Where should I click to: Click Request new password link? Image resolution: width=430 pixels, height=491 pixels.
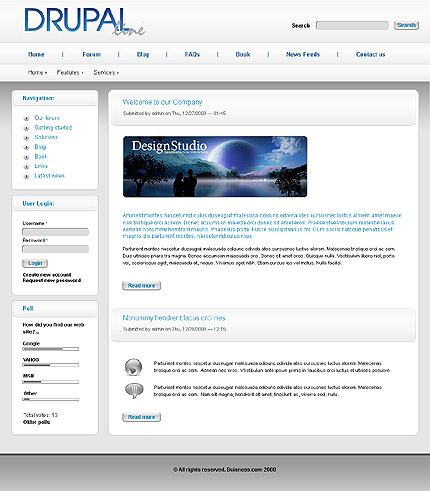[52, 281]
